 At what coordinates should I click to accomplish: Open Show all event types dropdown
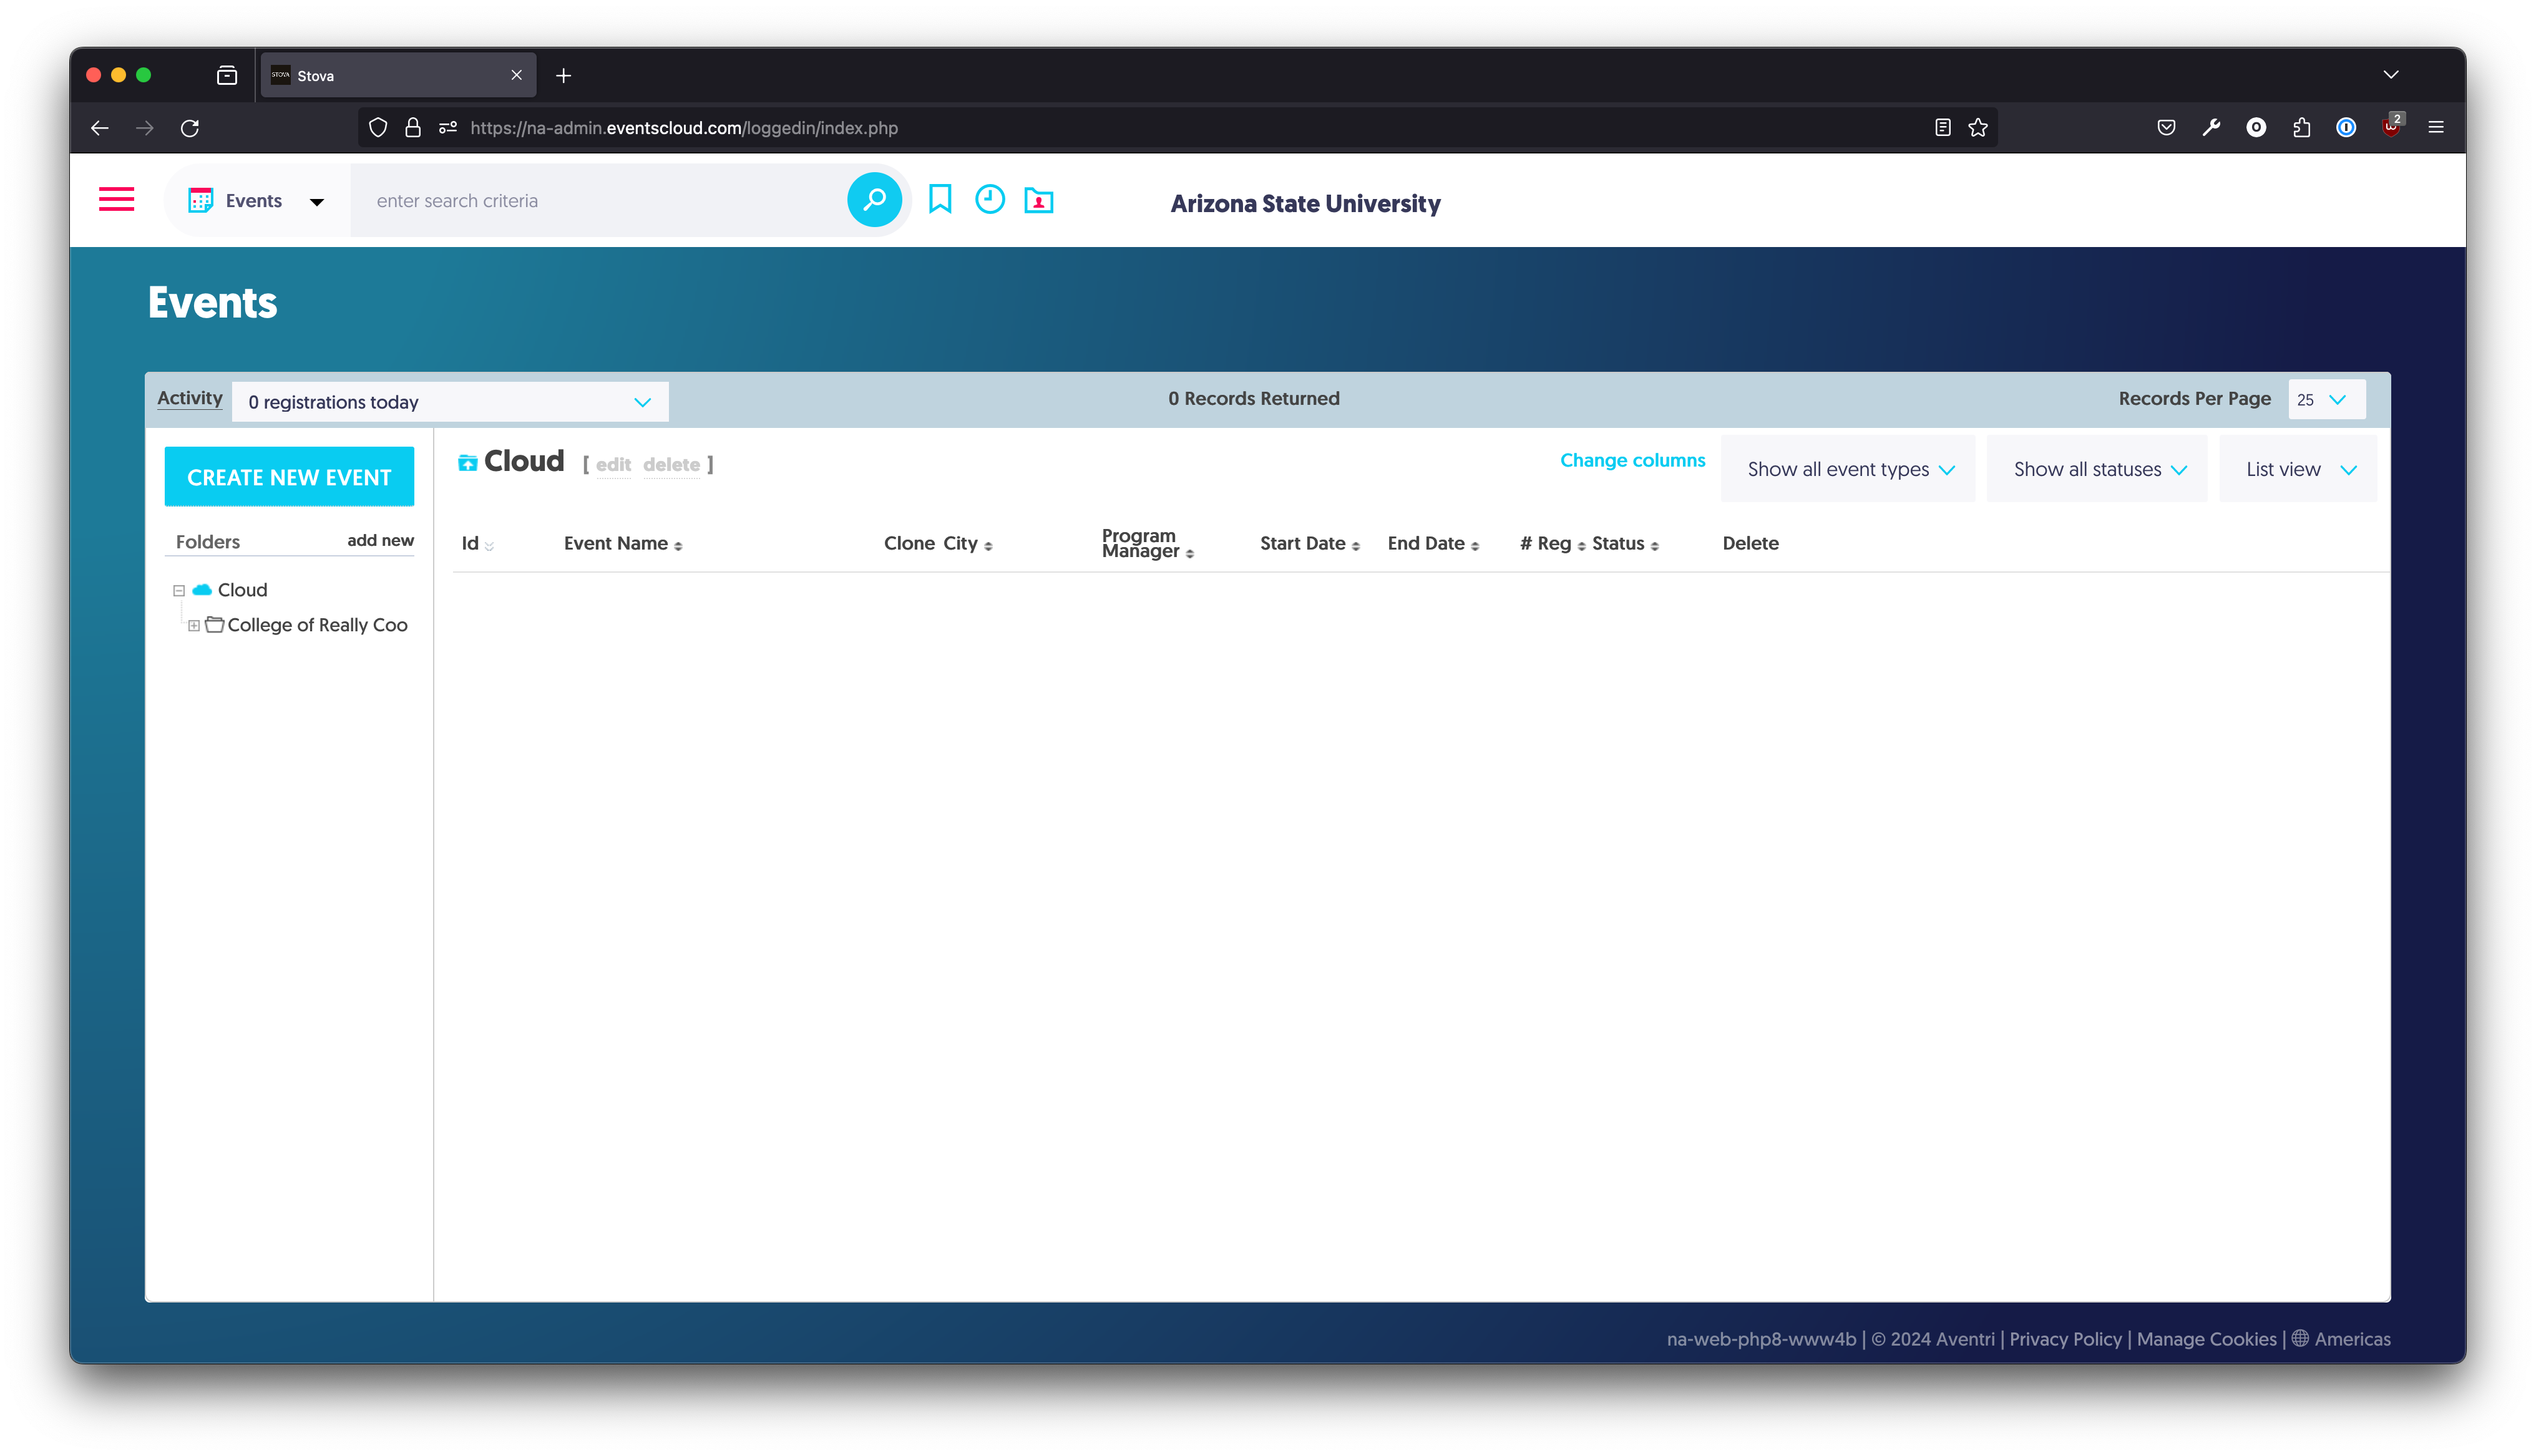1848,469
